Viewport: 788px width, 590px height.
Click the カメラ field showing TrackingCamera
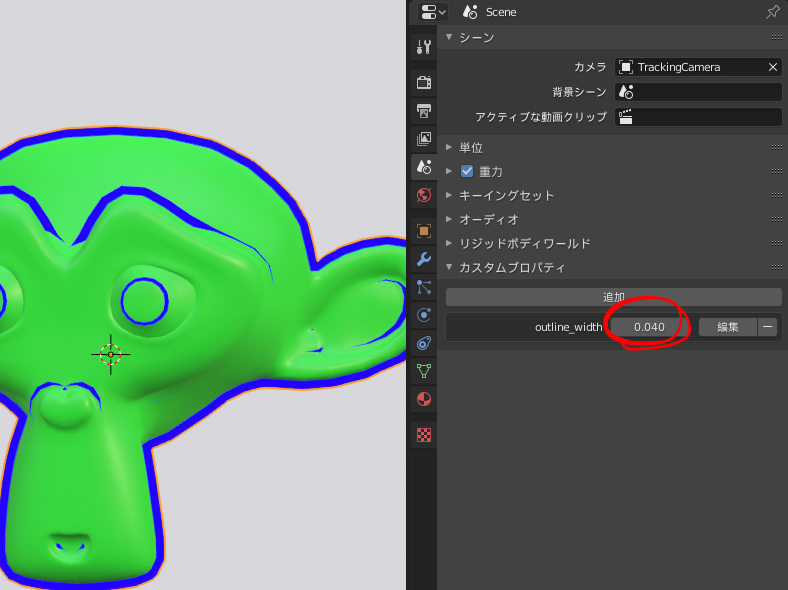(x=698, y=67)
